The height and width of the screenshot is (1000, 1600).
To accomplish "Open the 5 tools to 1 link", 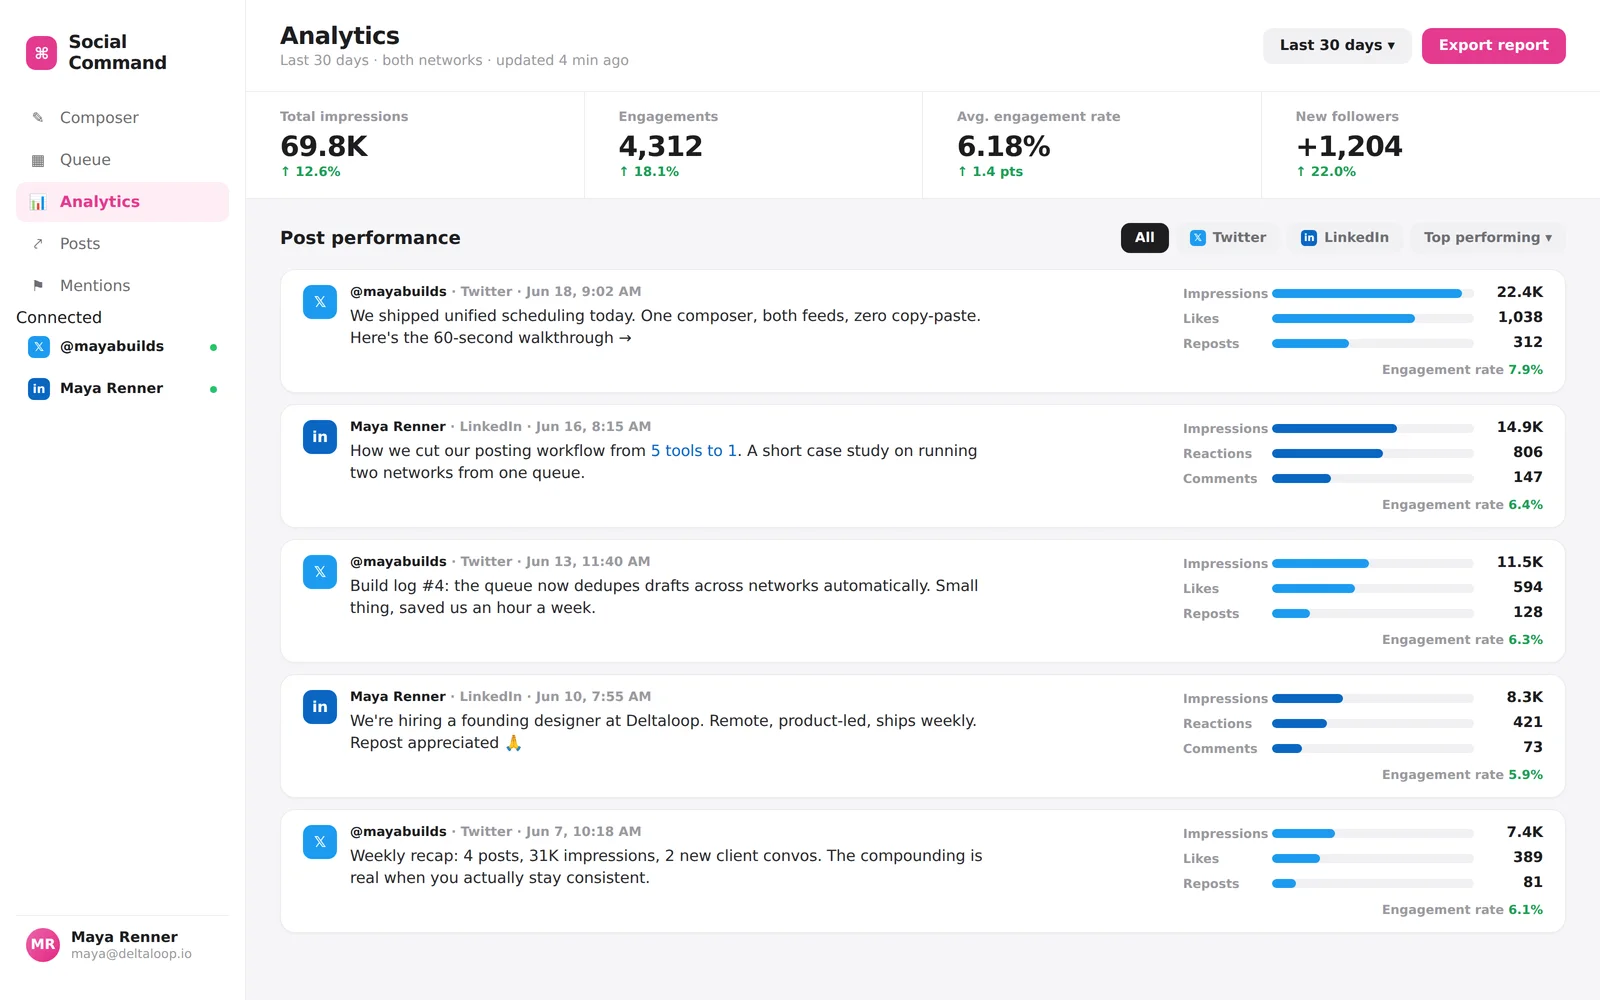I will click(x=694, y=451).
